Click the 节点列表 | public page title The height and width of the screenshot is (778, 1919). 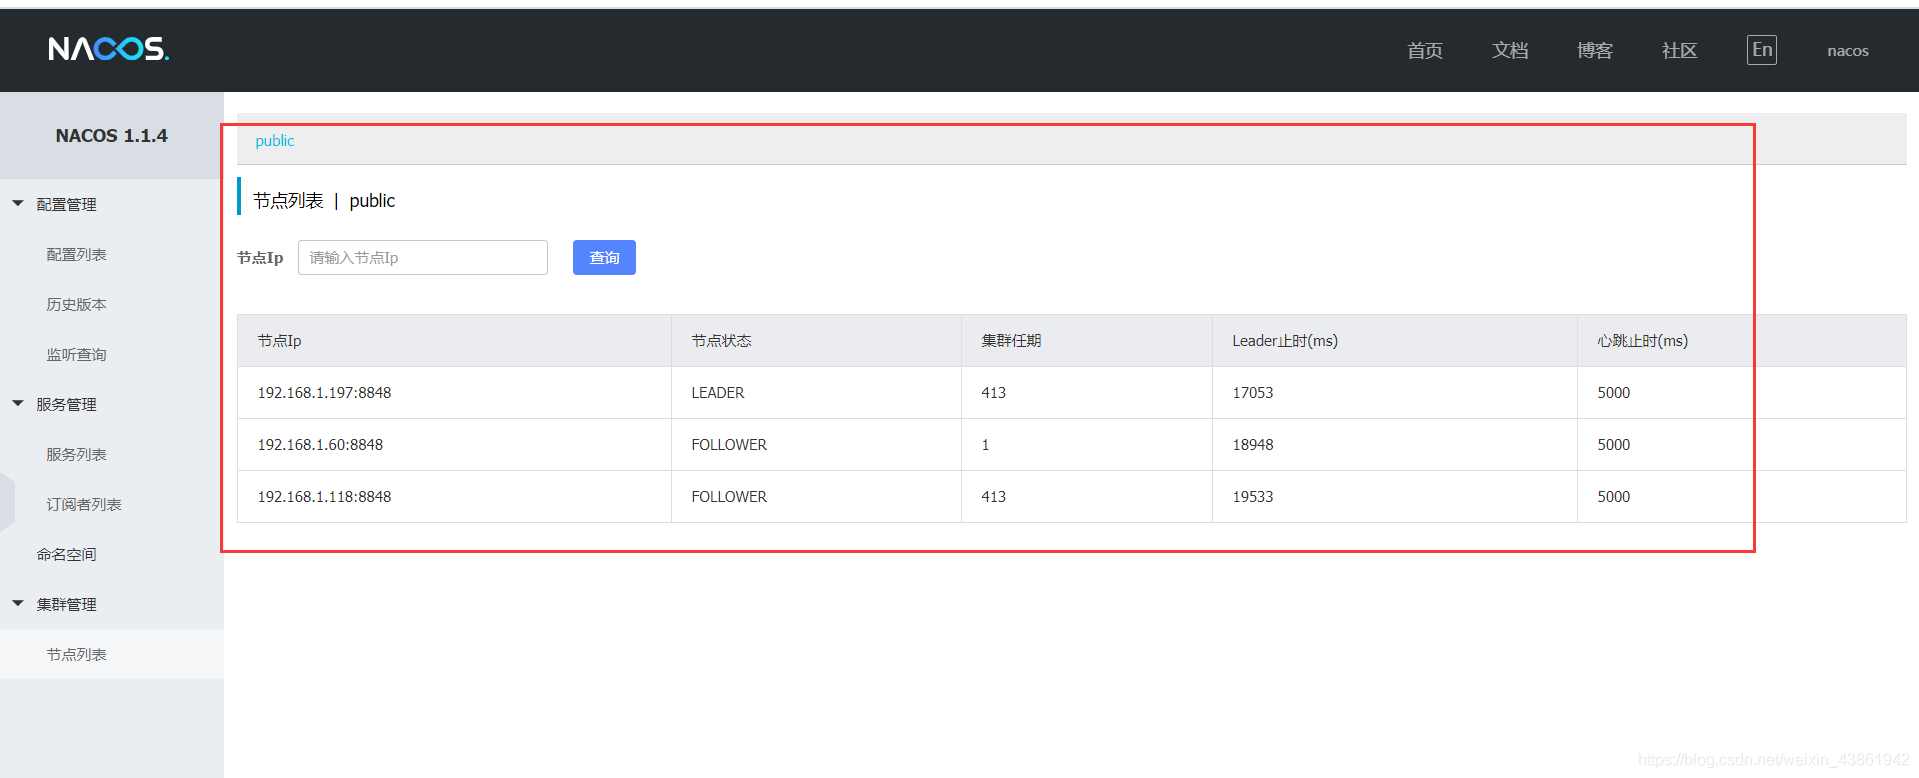(324, 201)
